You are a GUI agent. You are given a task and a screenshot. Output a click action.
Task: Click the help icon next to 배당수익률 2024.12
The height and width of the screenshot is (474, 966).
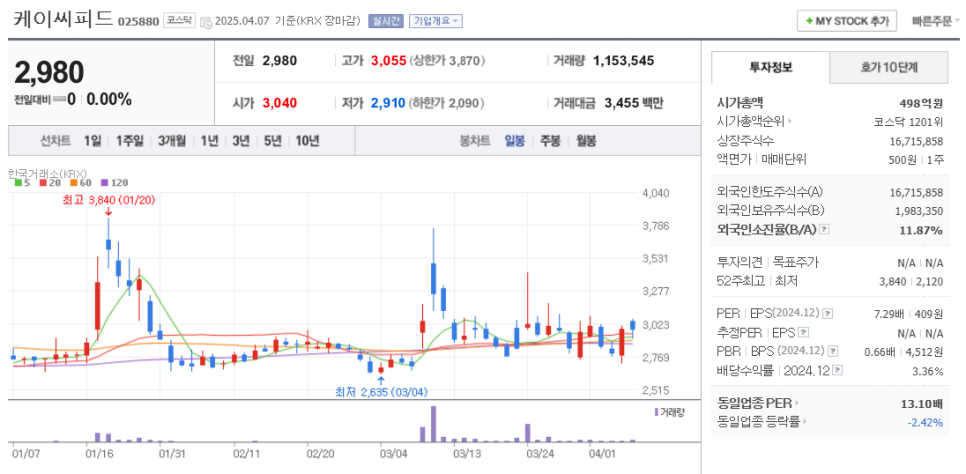click(x=838, y=370)
